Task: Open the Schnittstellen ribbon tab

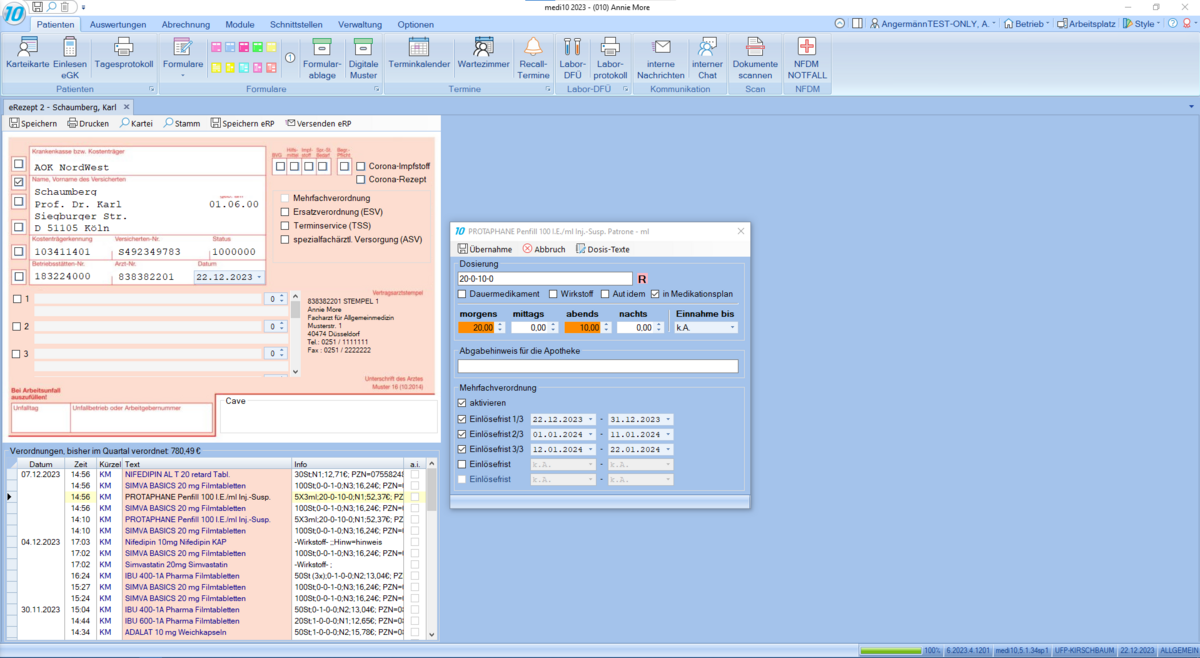Action: pos(298,24)
